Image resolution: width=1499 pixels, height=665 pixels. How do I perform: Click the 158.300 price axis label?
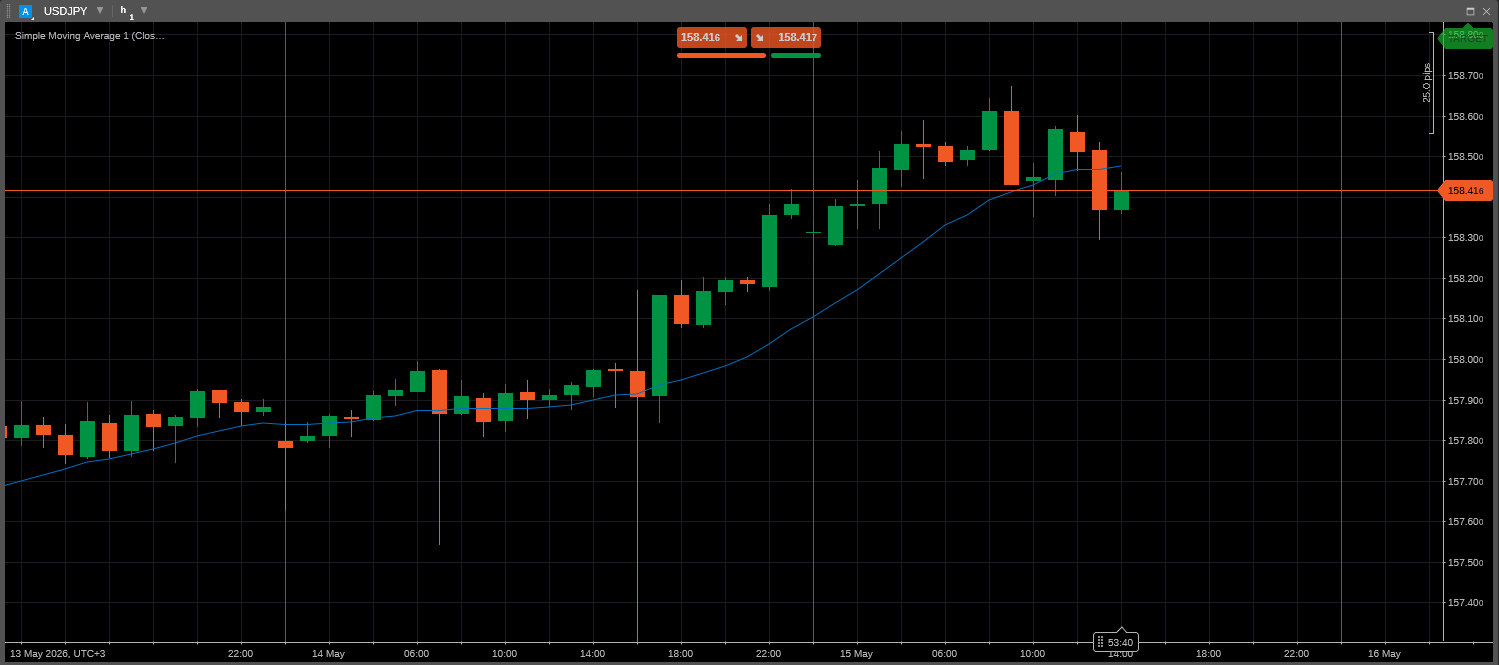[1465, 238]
